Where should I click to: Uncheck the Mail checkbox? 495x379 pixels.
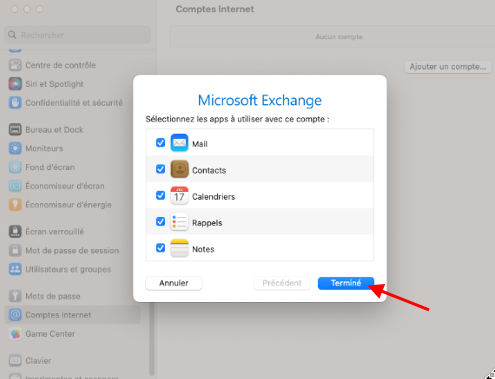160,143
